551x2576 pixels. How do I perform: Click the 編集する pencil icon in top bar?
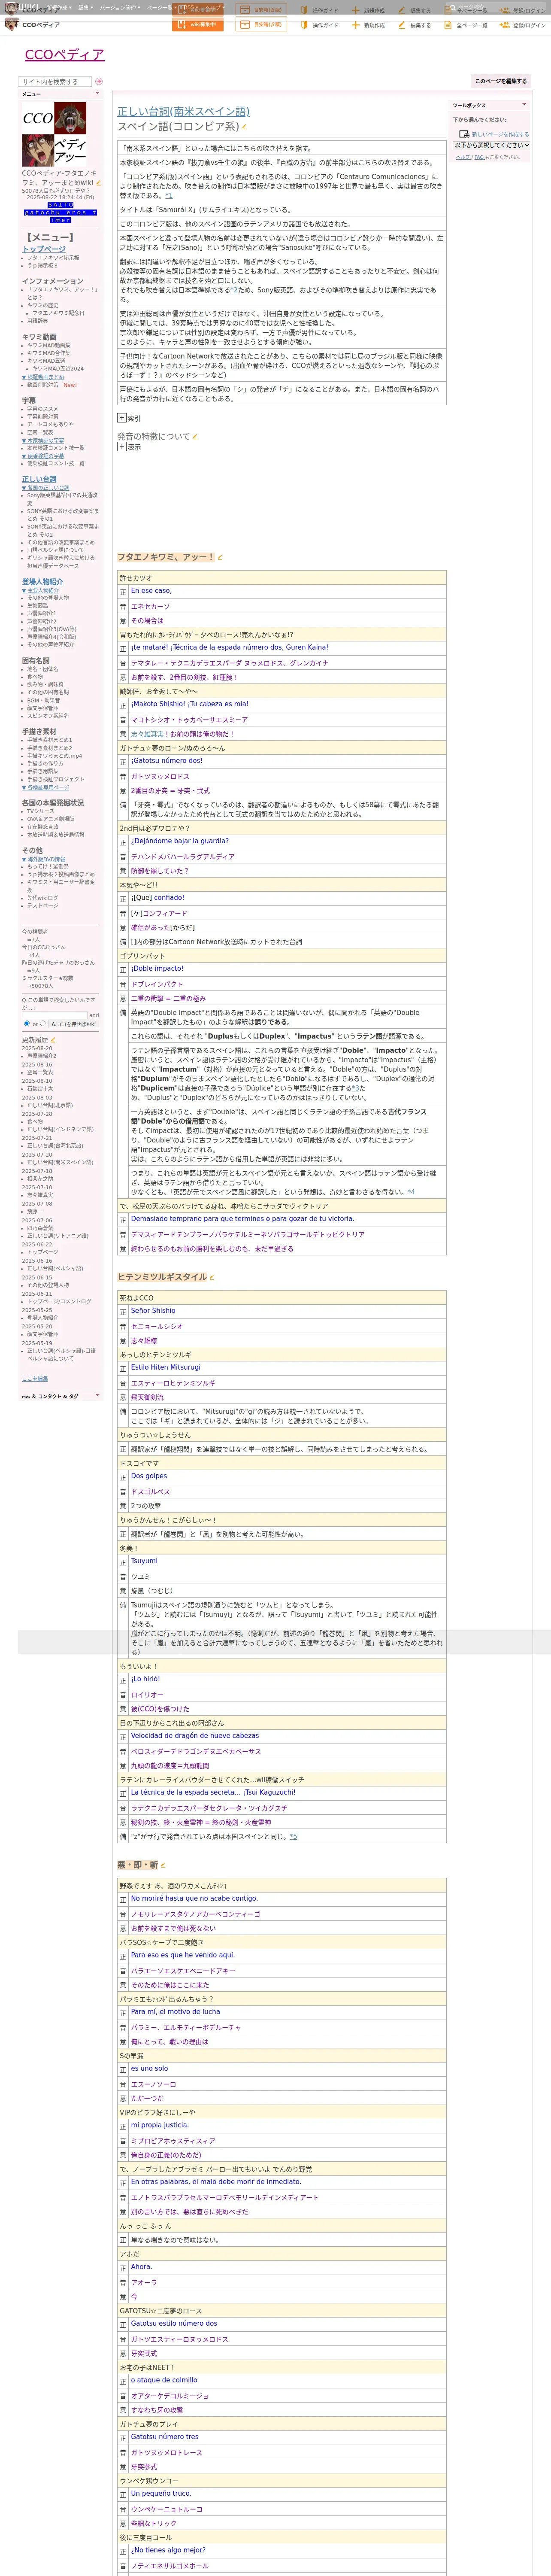[402, 25]
